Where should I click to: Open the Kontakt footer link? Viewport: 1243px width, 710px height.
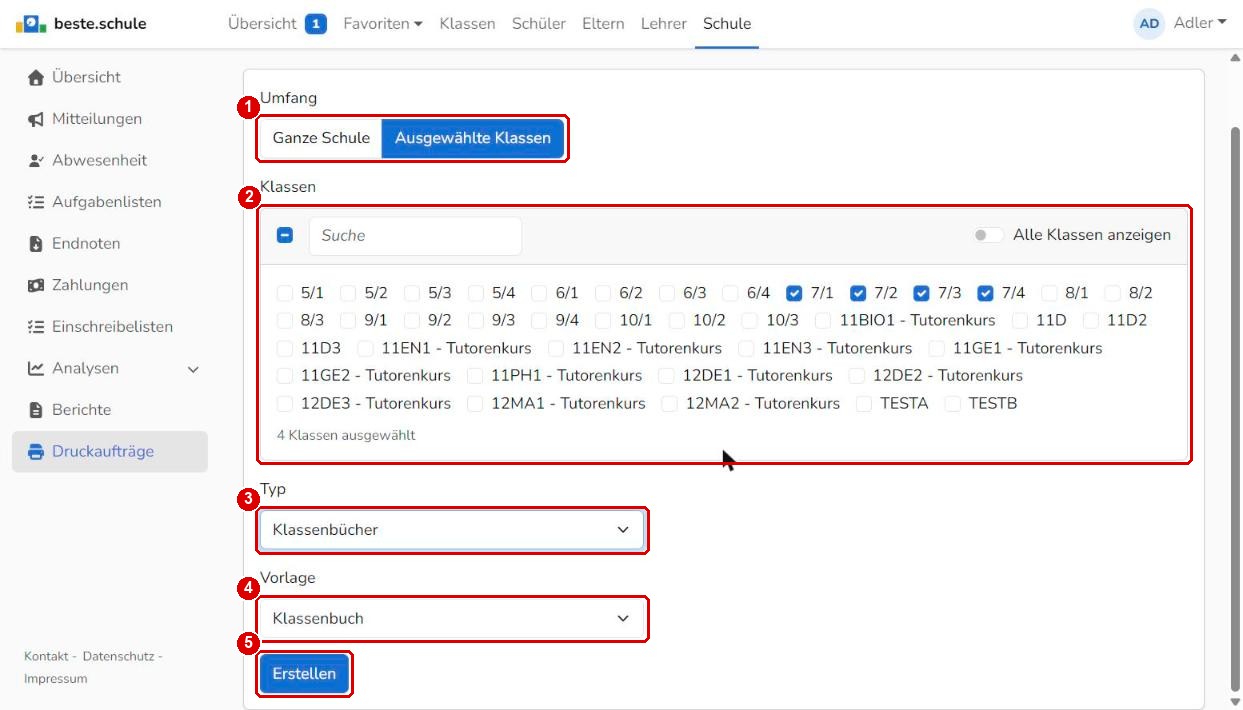[47, 656]
